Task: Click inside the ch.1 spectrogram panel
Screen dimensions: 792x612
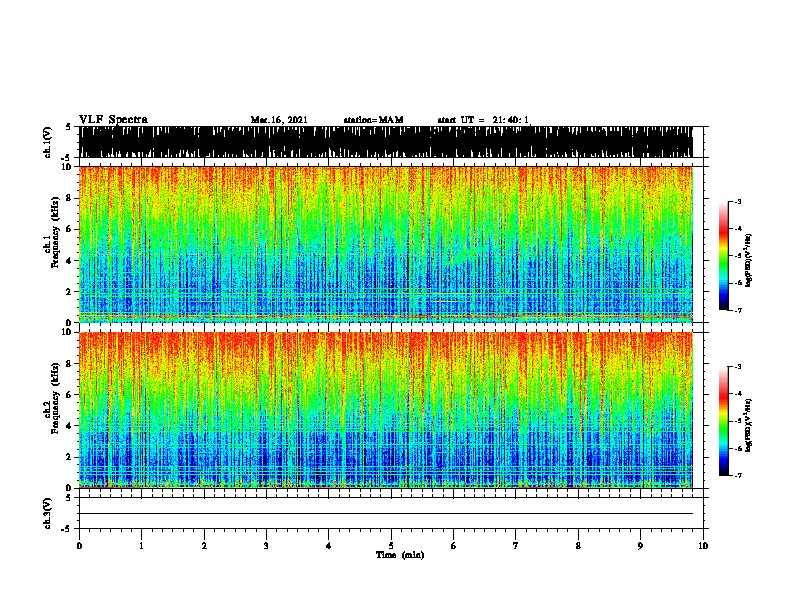Action: 385,244
